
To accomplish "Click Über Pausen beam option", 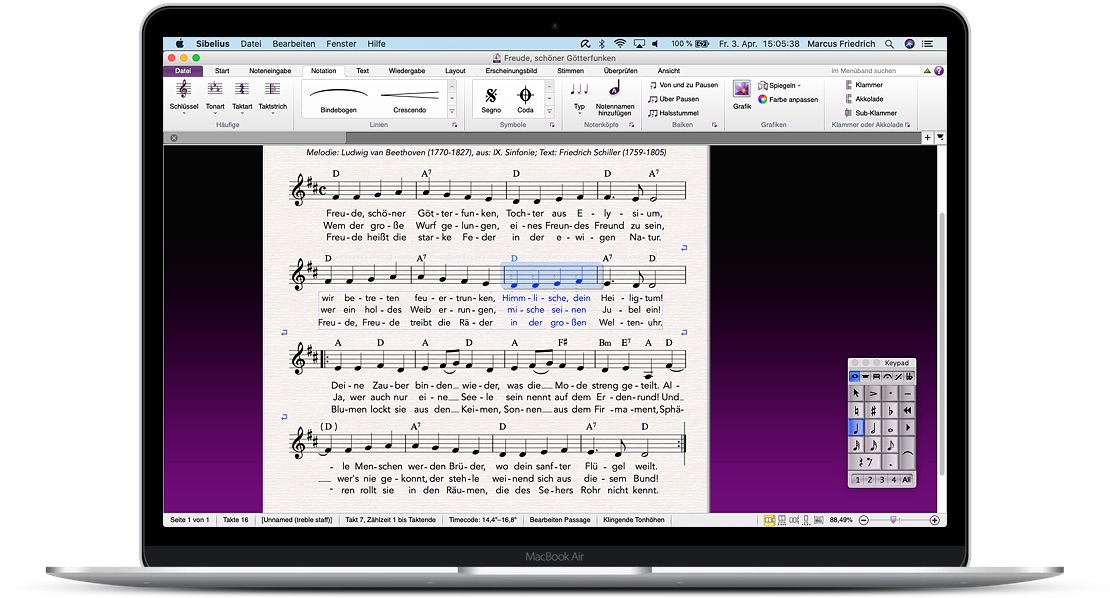I will (x=674, y=99).
